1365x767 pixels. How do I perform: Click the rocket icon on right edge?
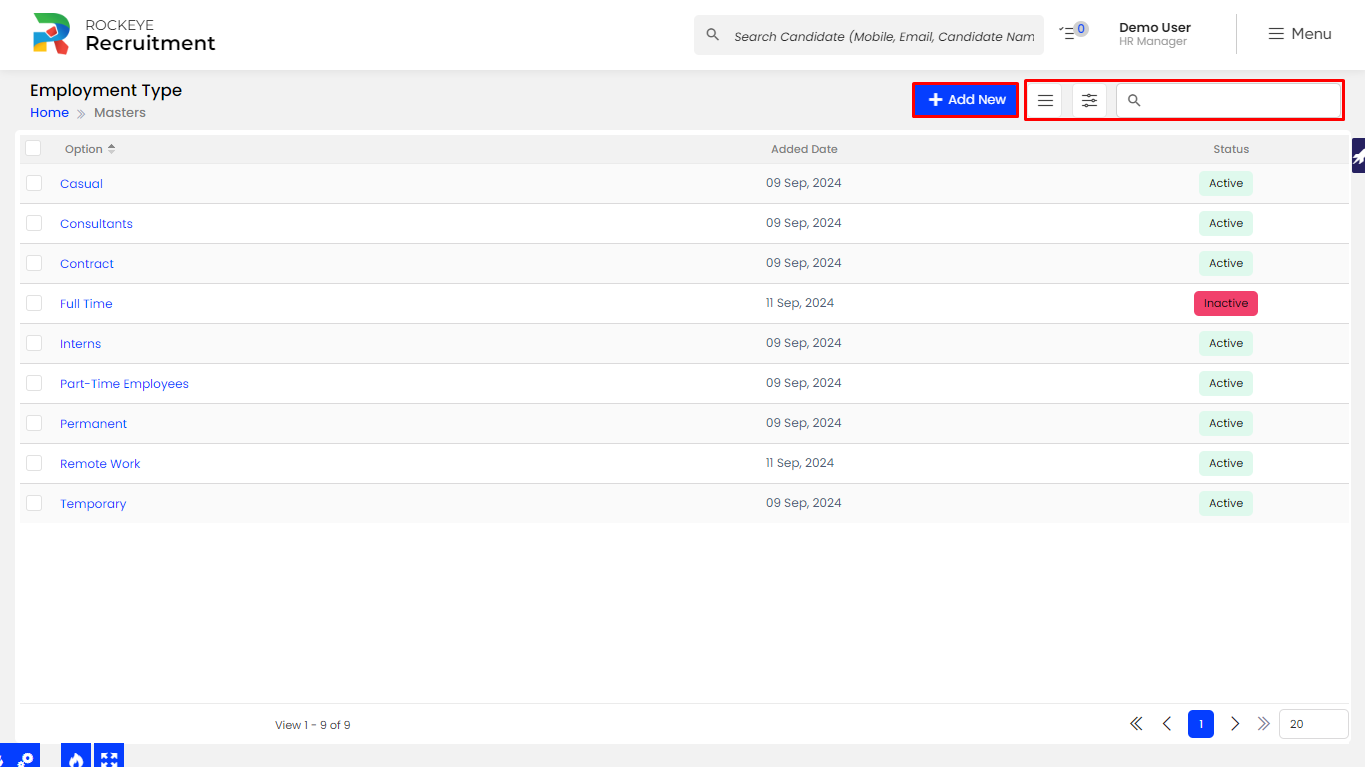pyautogui.click(x=1358, y=156)
